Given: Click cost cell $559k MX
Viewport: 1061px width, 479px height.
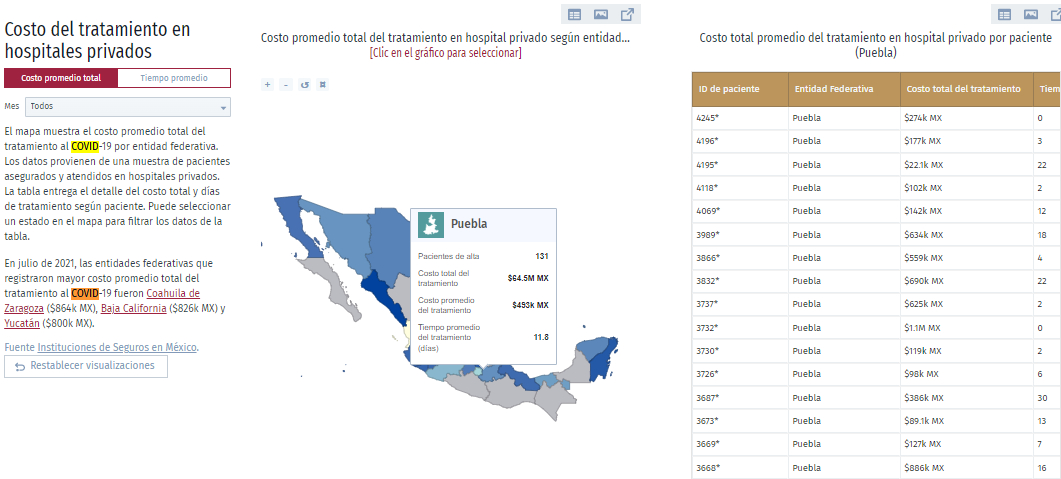Looking at the screenshot, I should 966,258.
